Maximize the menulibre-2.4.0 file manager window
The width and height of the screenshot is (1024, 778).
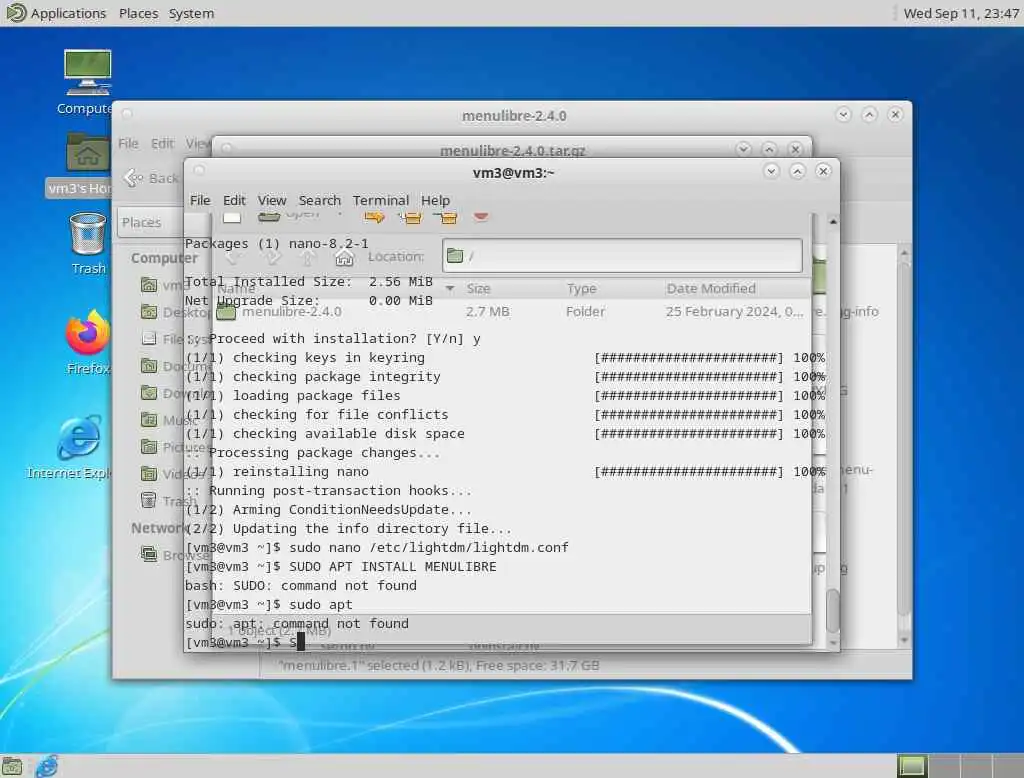[x=869, y=114]
